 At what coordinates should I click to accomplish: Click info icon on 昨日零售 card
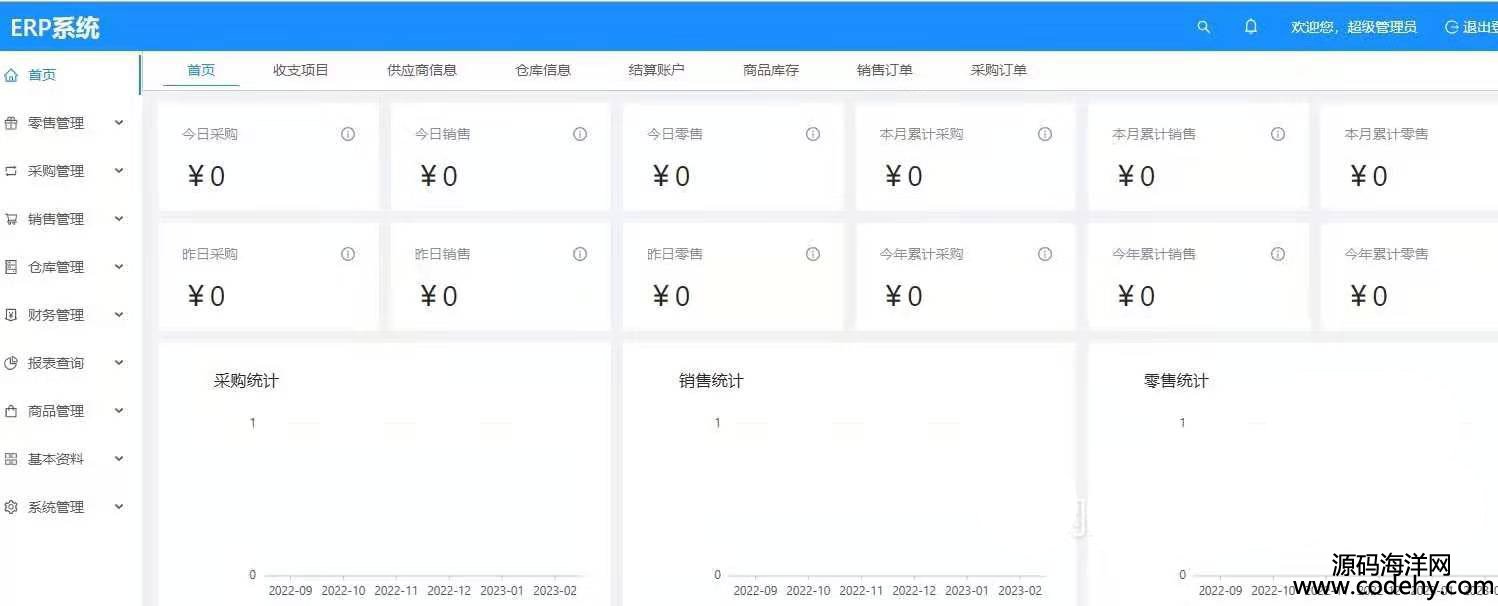pos(813,254)
